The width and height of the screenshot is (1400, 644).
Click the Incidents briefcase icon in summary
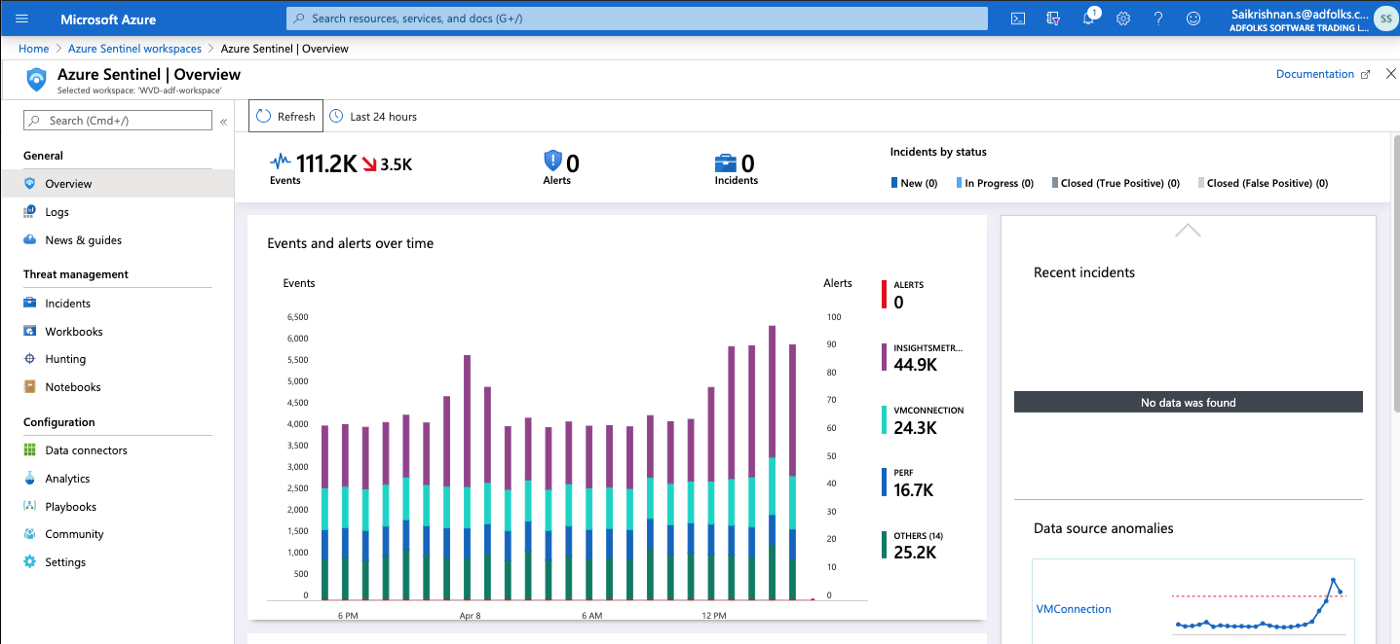(x=726, y=163)
